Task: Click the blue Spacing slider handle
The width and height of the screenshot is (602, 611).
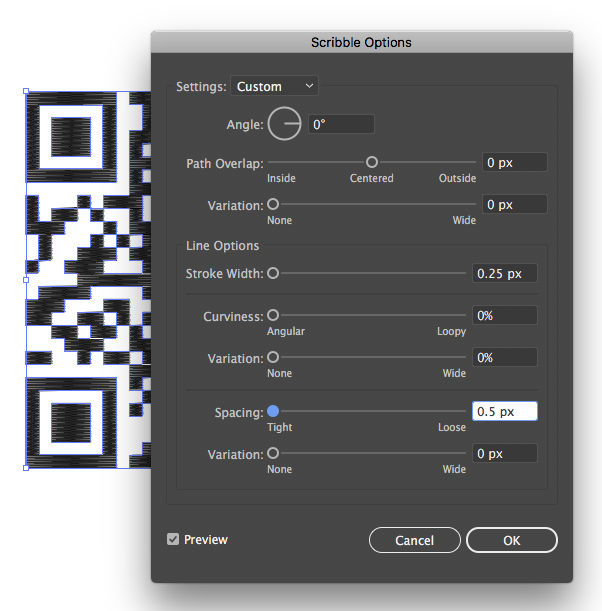Action: click(273, 411)
